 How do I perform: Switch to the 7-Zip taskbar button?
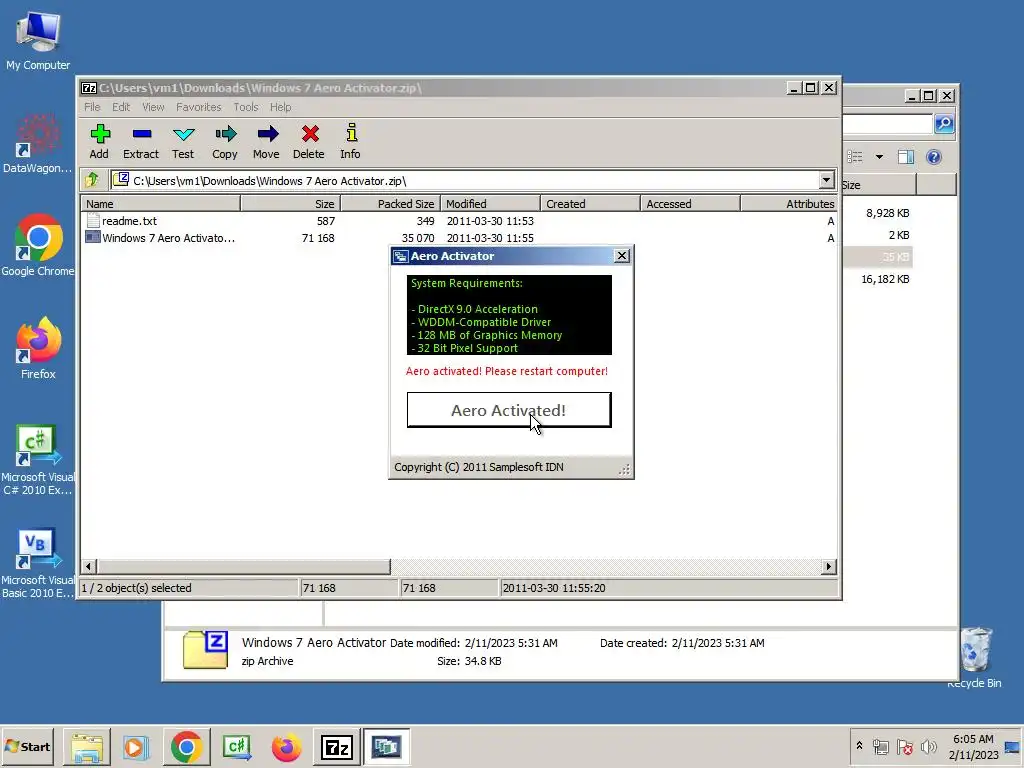pos(336,746)
